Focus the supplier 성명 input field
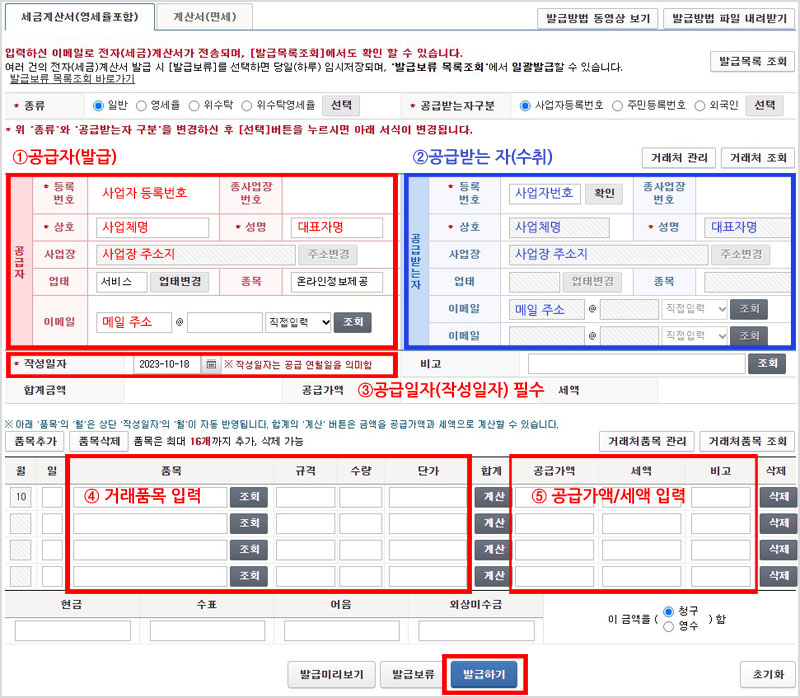 [x=337, y=228]
